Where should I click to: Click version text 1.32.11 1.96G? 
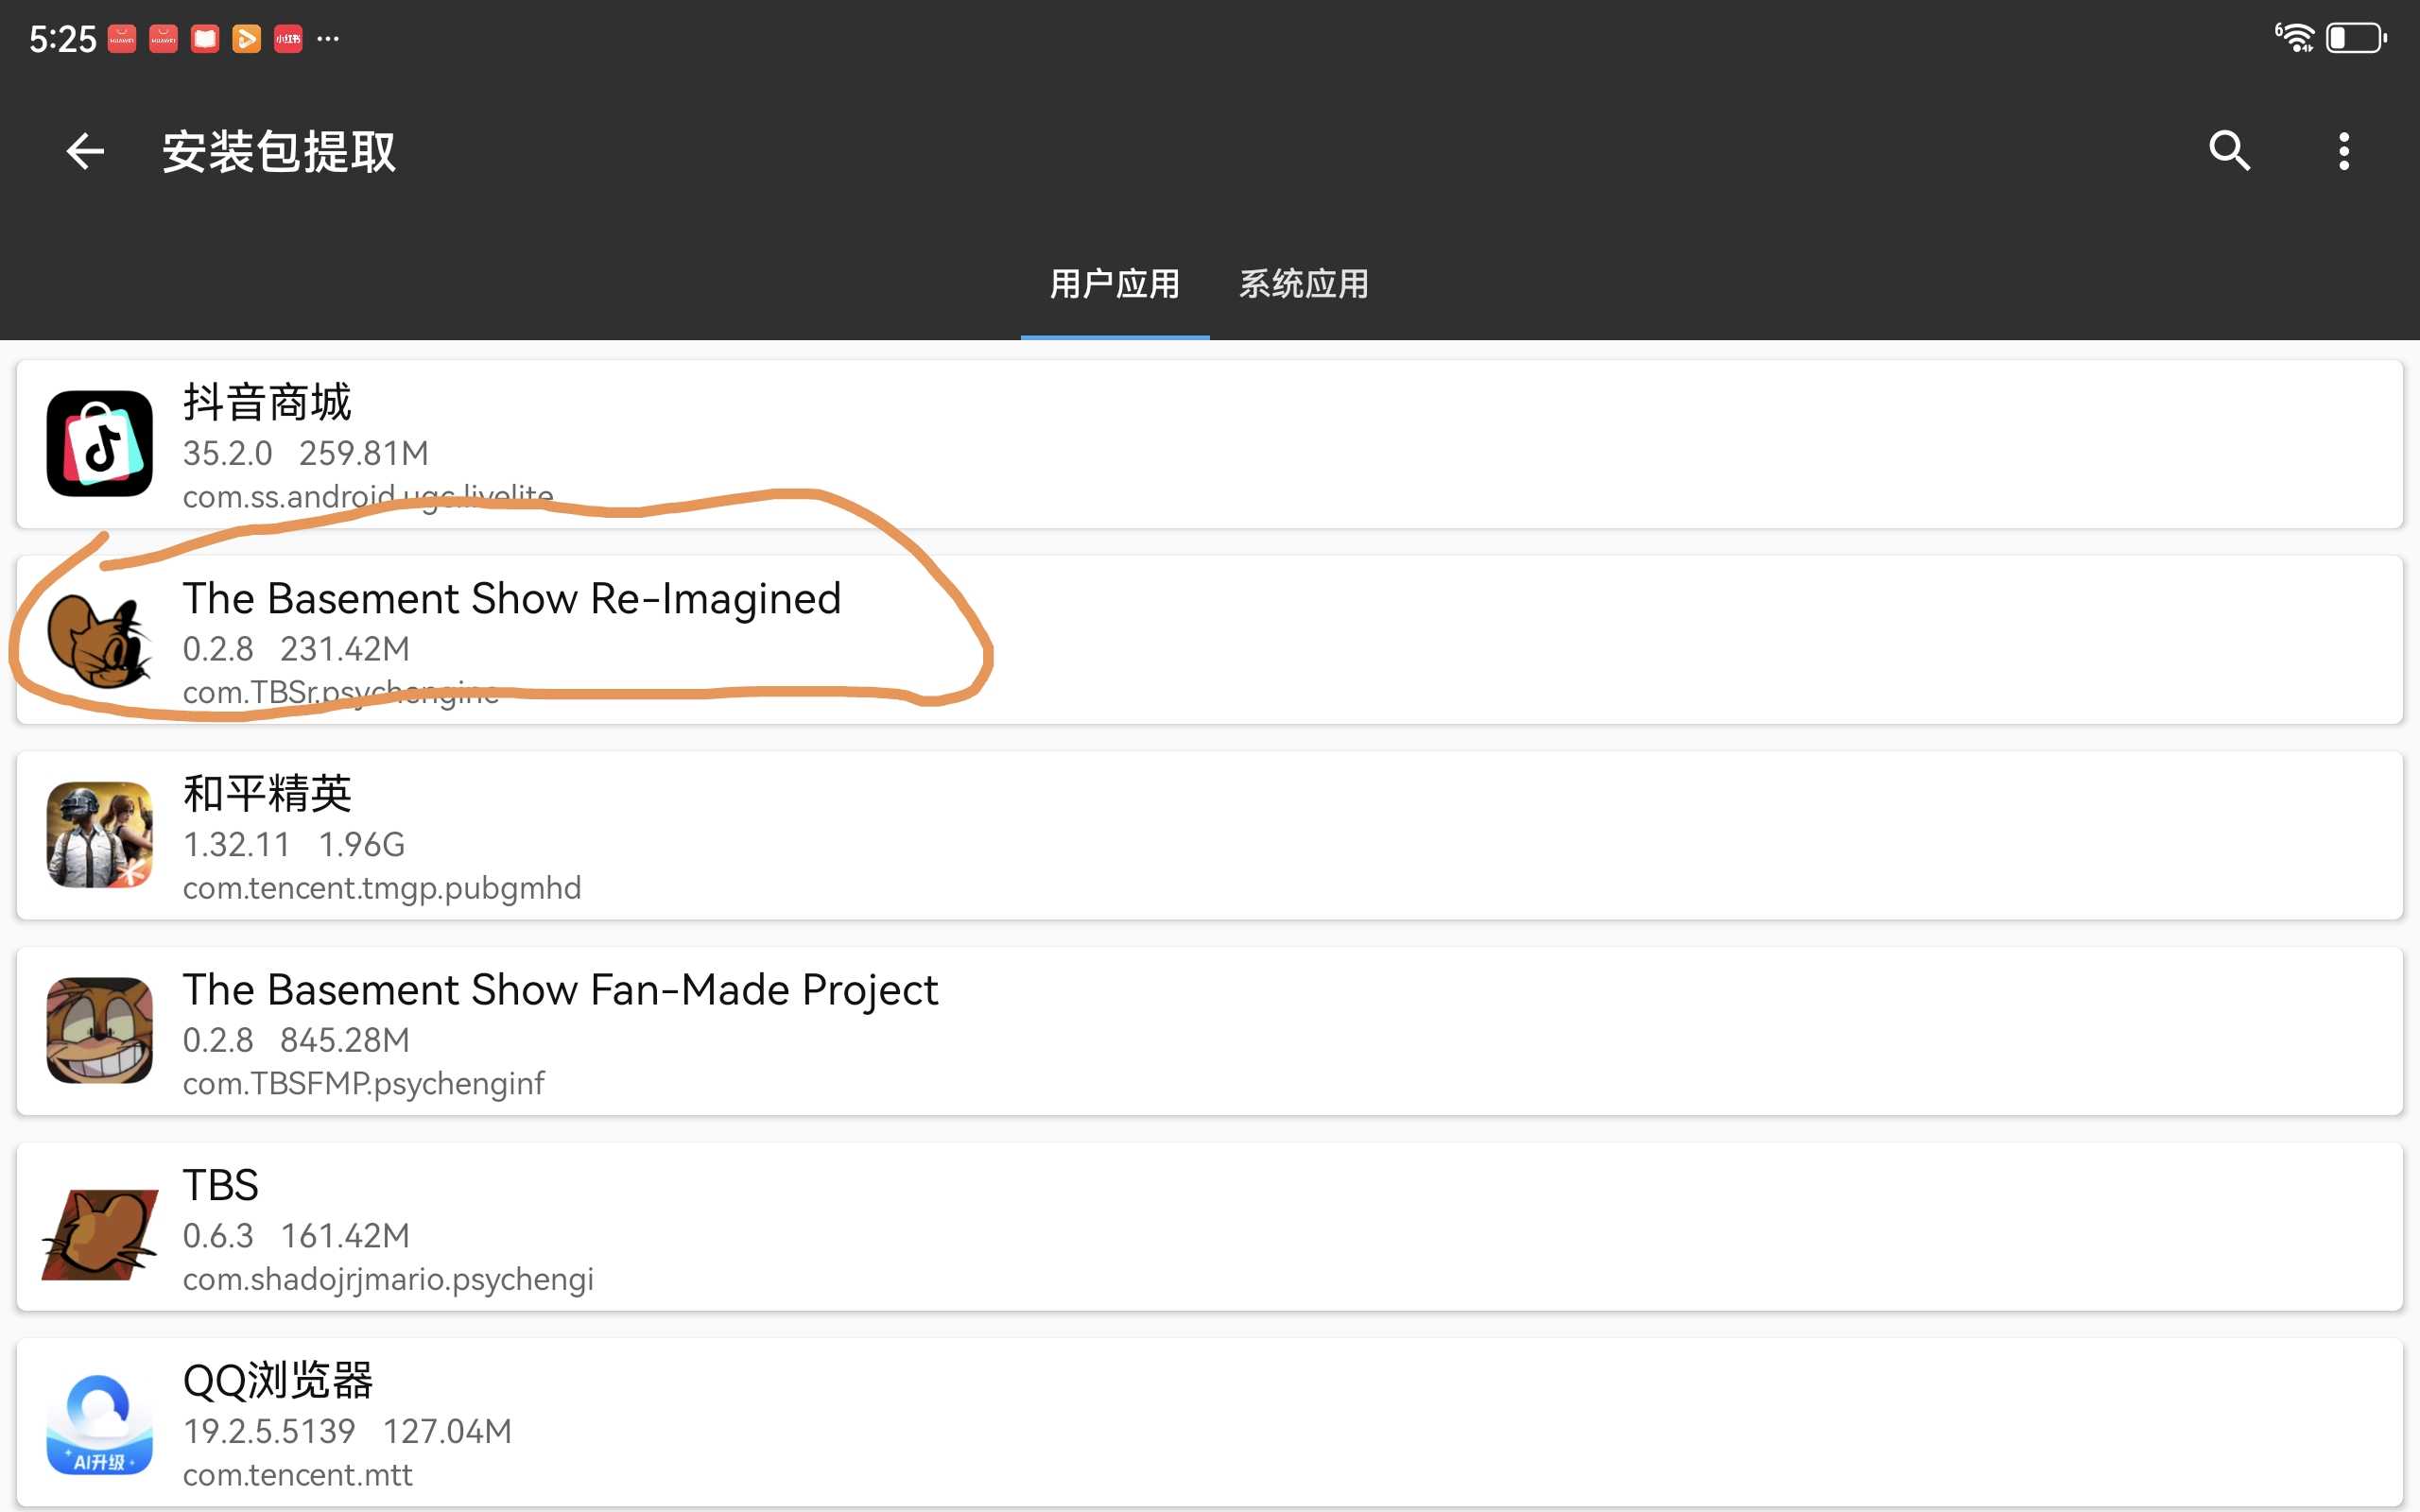tap(293, 845)
